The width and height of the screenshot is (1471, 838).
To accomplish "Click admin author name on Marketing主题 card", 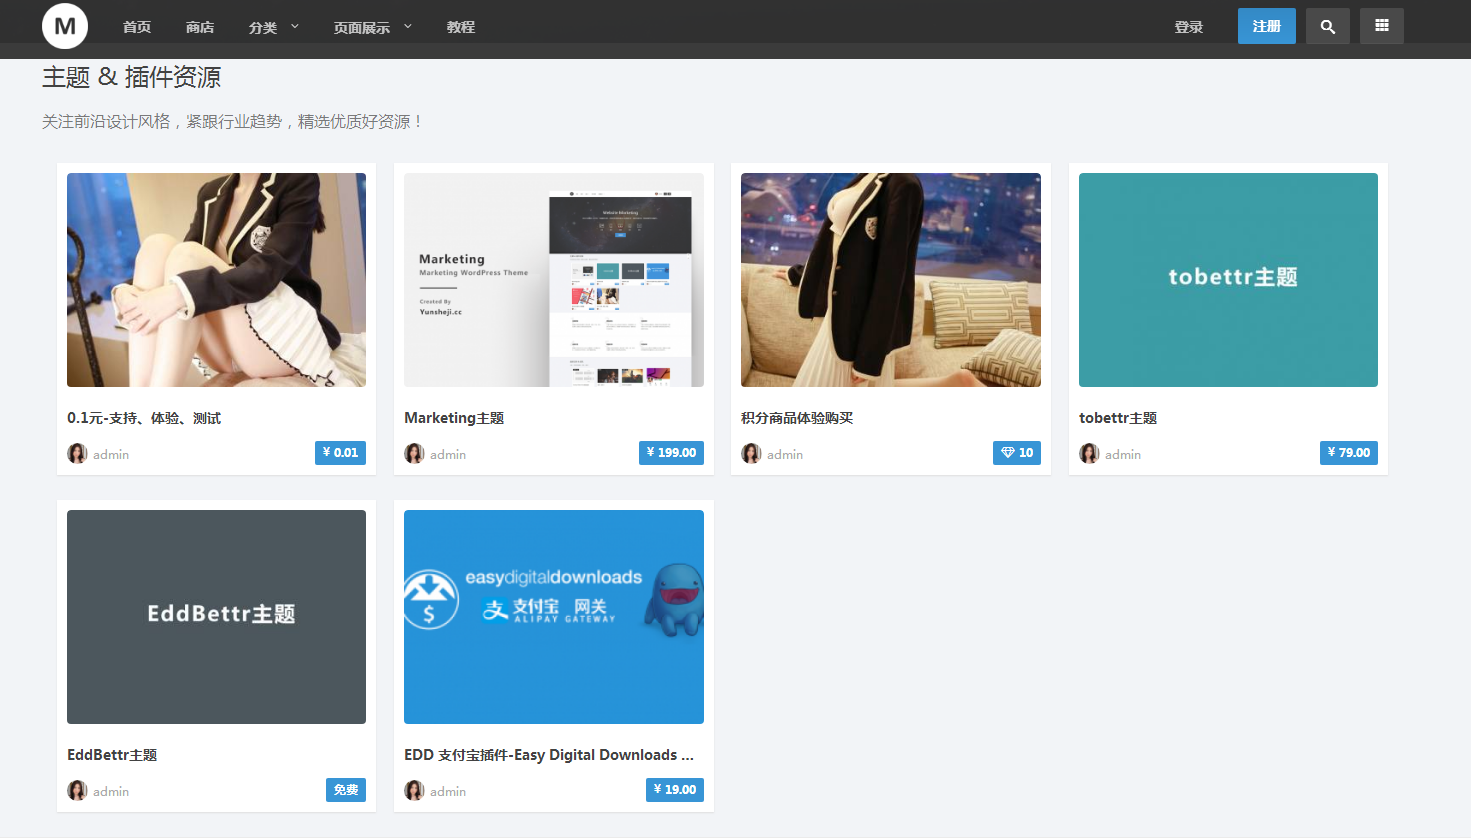I will point(448,454).
